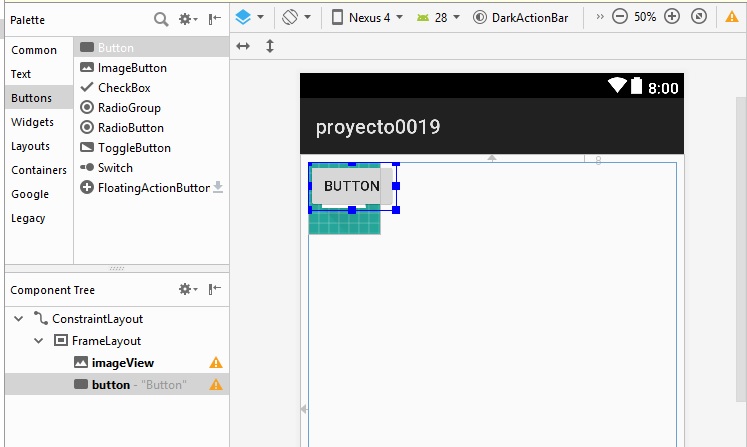This screenshot has width=747, height=447.
Task: Click the DarkActionBar theme selector
Action: point(521,17)
